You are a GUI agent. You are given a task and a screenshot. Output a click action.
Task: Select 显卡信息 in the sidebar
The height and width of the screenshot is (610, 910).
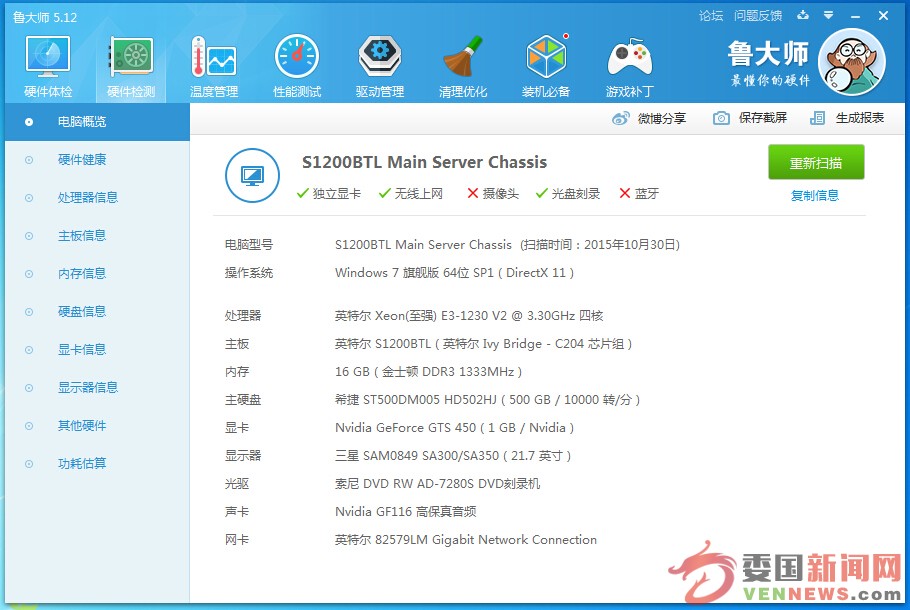click(98, 350)
